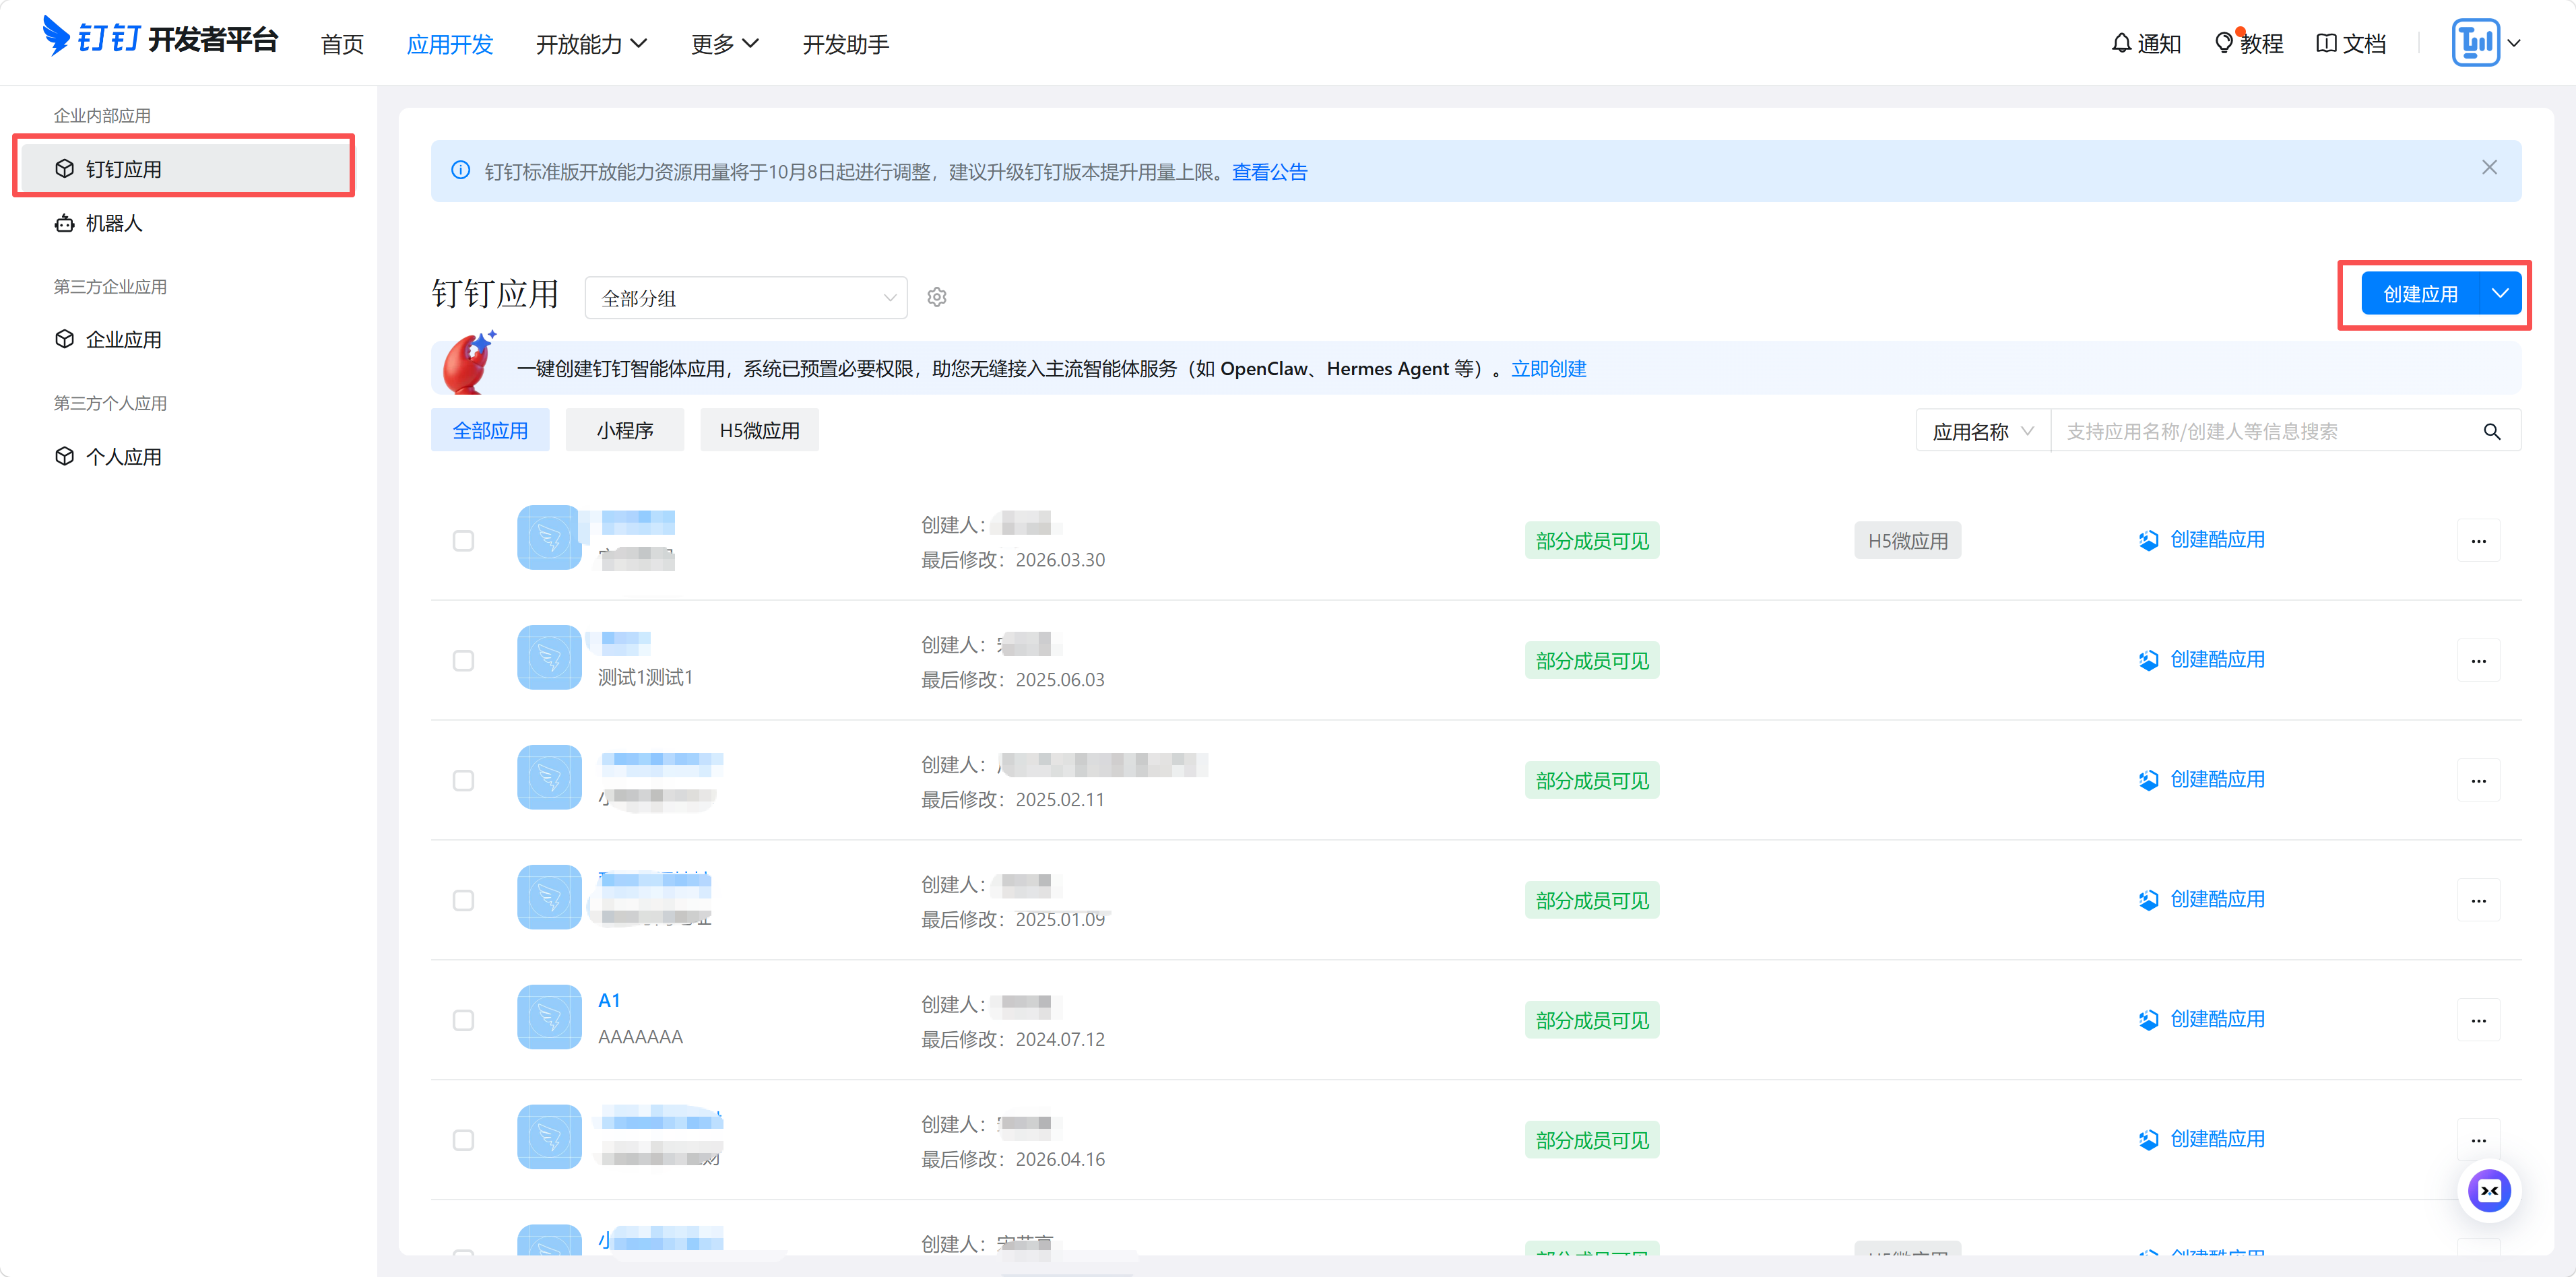Image resolution: width=2576 pixels, height=1277 pixels.
Task: Select checkbox for the A1 app
Action: 463,1021
